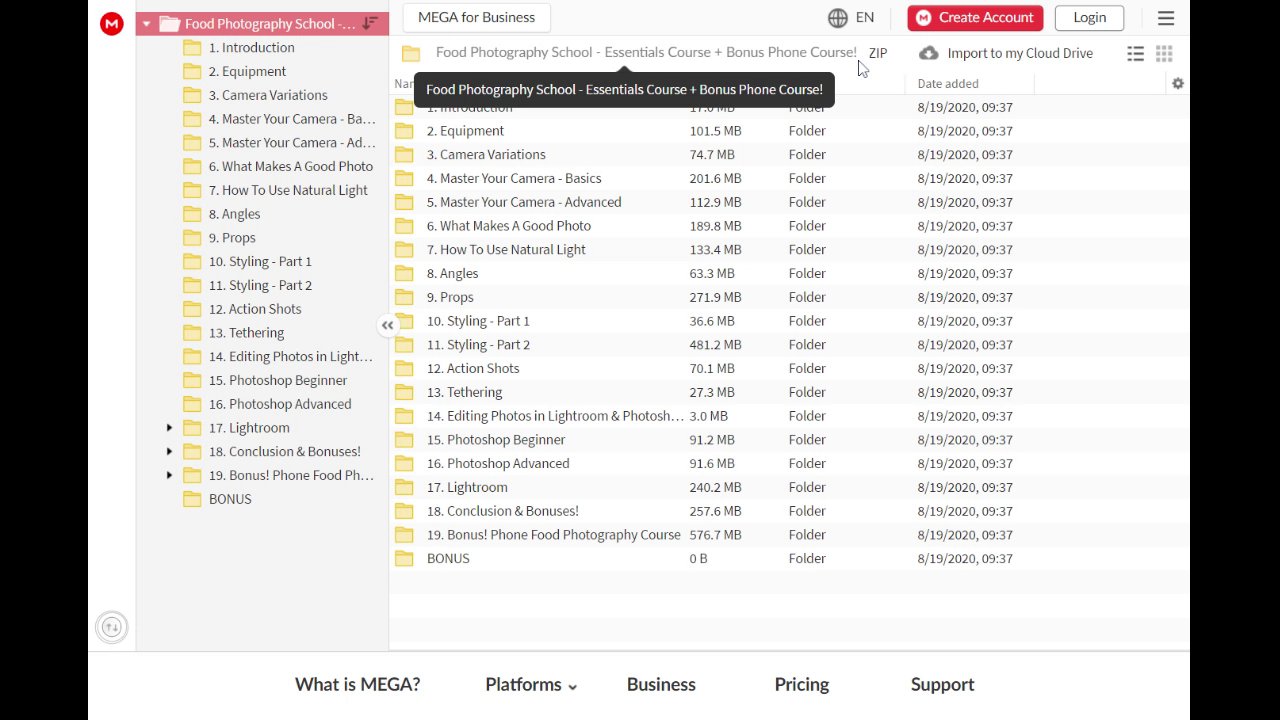The image size is (1280, 720).
Task: Open the Platforms dropdown menu
Action: [x=531, y=685]
